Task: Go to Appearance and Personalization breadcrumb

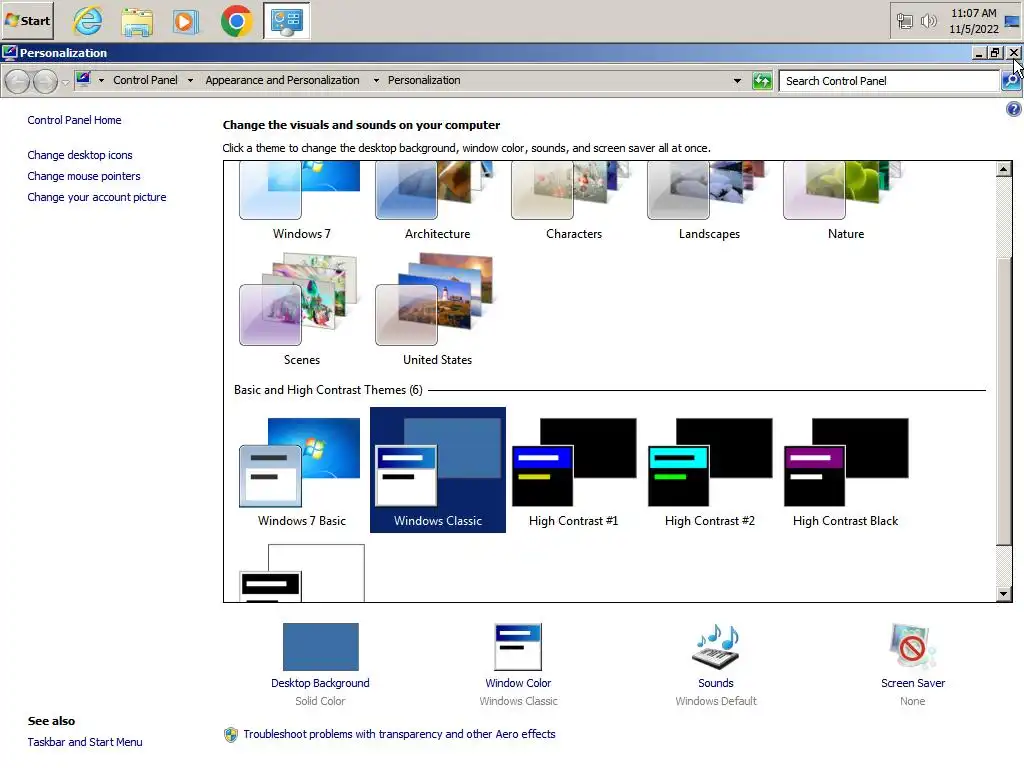Action: 282,80
